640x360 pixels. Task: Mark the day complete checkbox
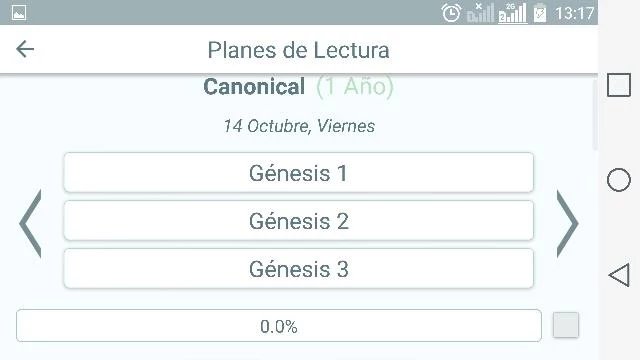(566, 325)
